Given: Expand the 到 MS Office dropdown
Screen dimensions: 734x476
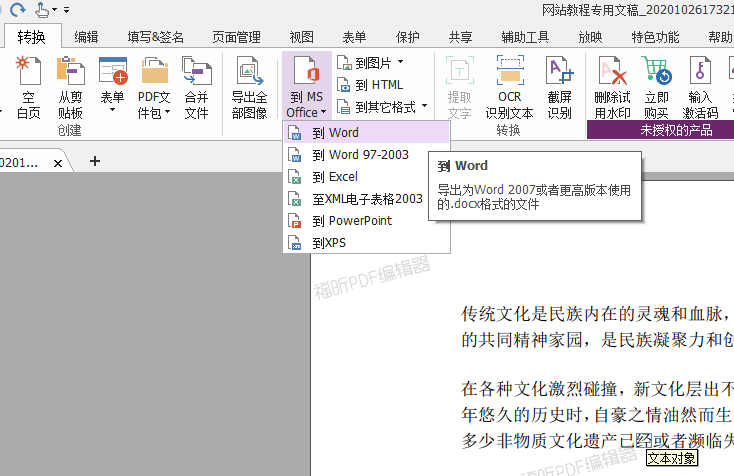Looking at the screenshot, I should tap(307, 86).
